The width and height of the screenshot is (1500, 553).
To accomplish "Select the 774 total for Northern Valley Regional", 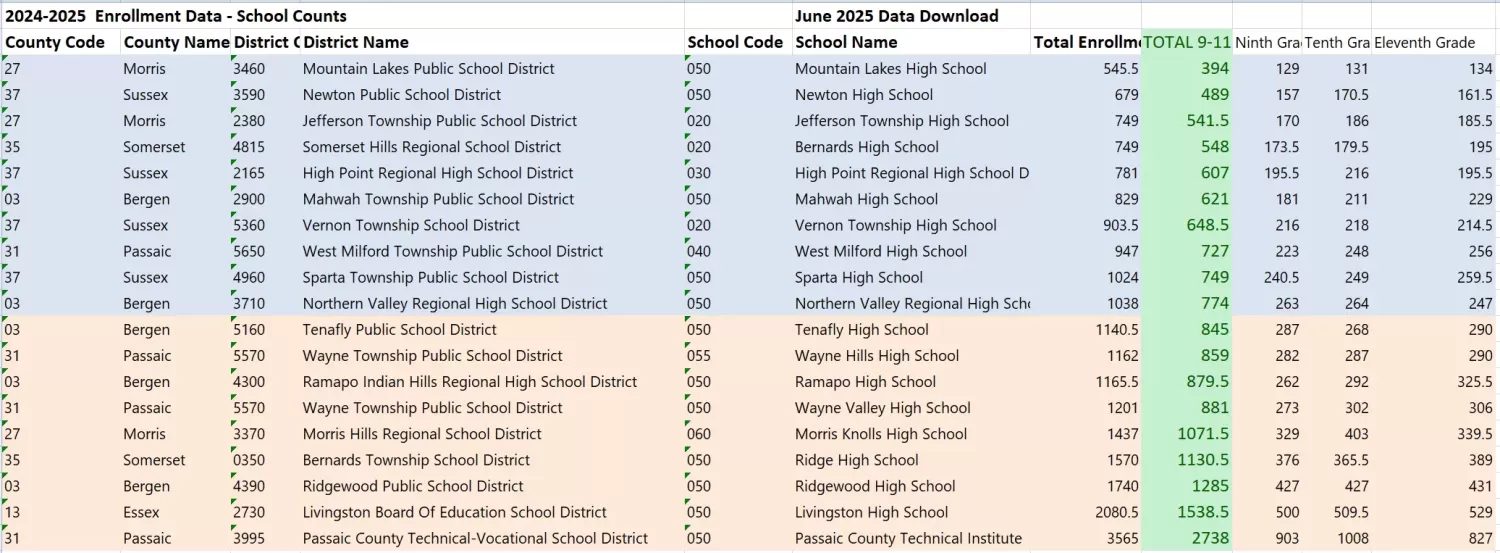I will point(1186,303).
